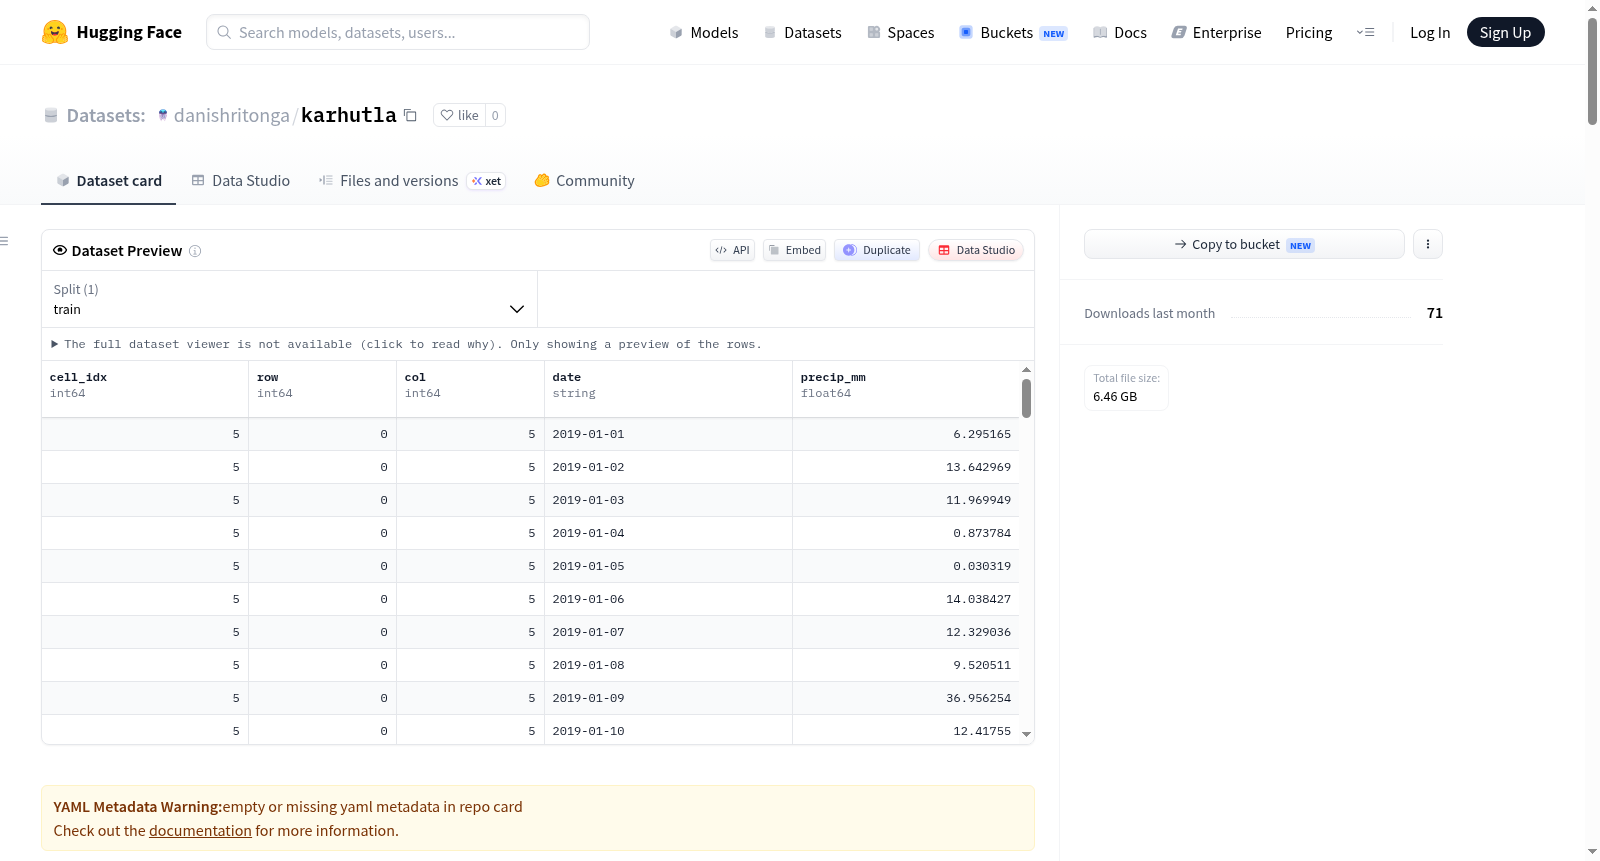
Task: Click the Models cube icon
Action: pos(676,32)
